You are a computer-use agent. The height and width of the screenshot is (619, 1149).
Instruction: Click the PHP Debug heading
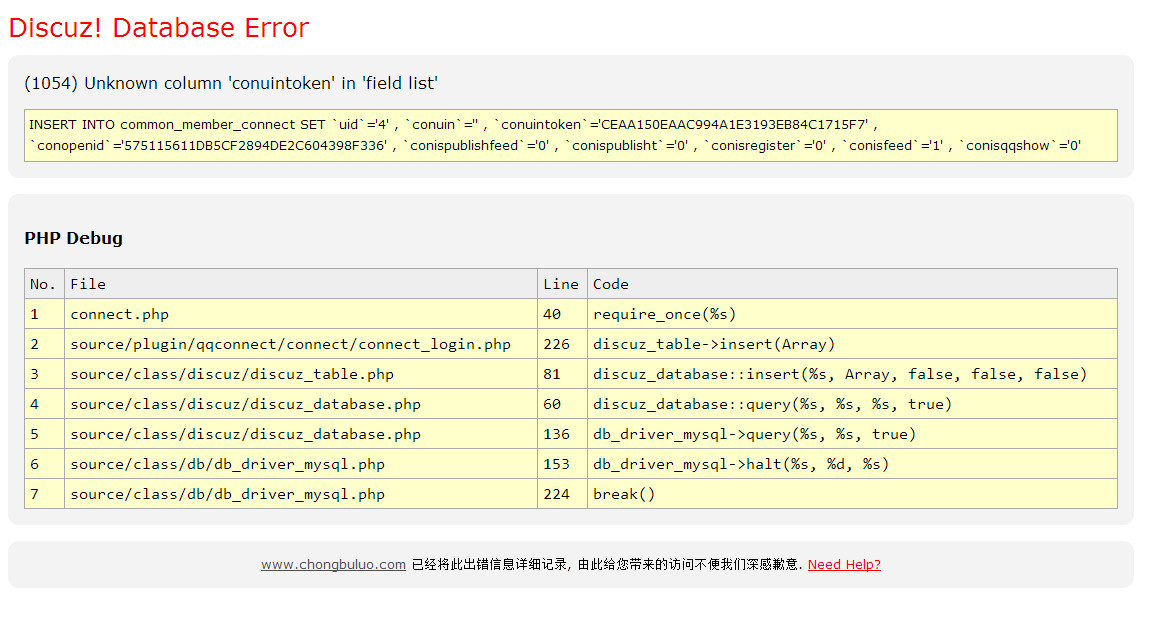[x=73, y=238]
